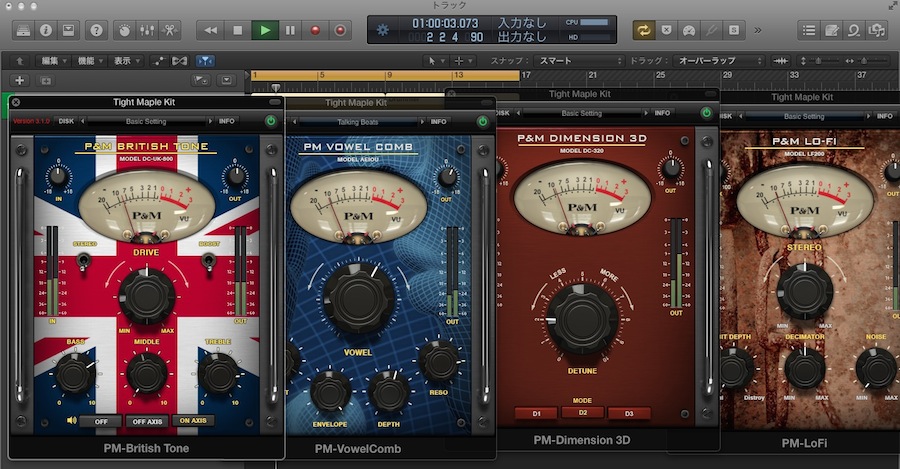The width and height of the screenshot is (900, 469).
Task: Pause playback with the pause button
Action: (290, 30)
